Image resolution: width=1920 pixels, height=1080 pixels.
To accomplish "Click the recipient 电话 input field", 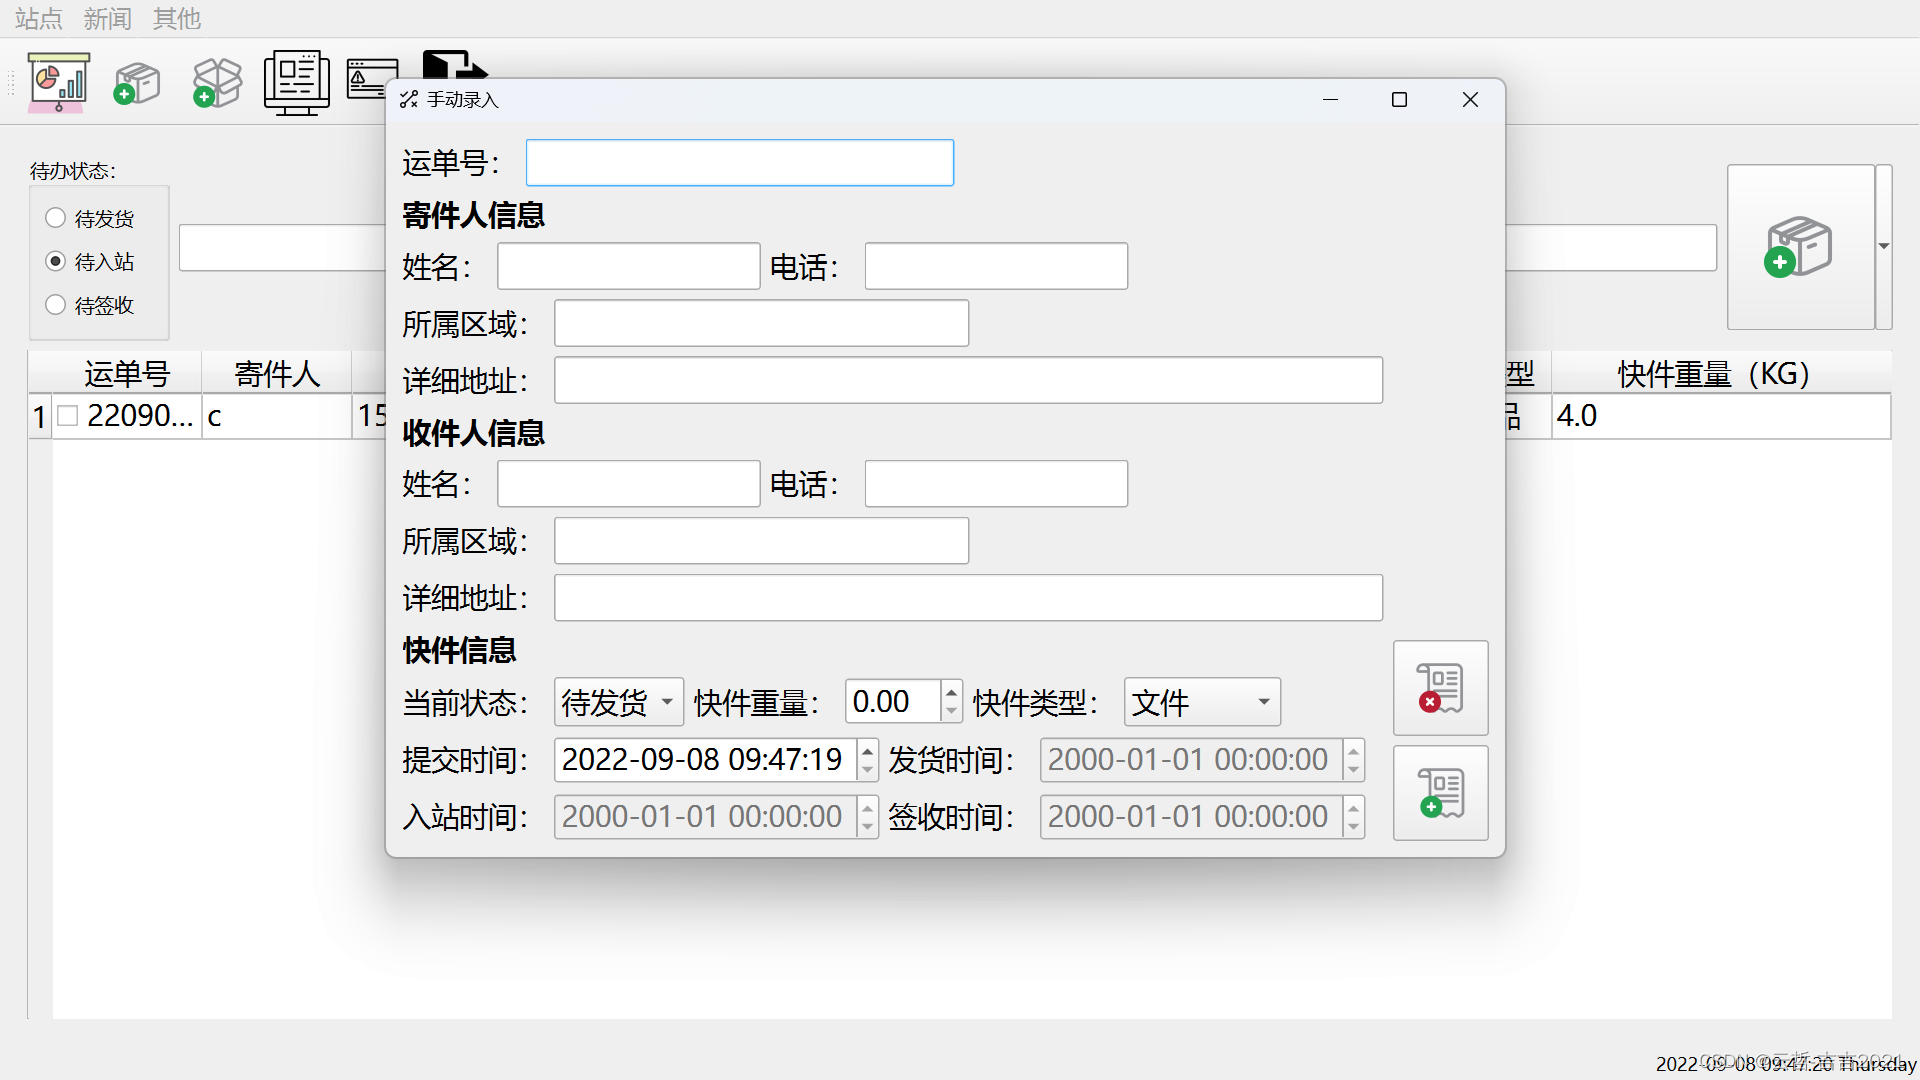I will coord(996,484).
